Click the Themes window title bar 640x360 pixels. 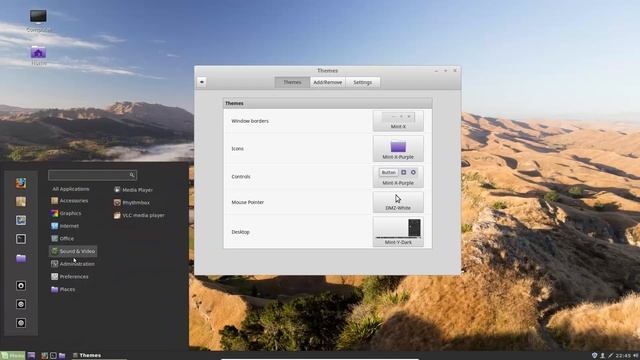coord(328,71)
